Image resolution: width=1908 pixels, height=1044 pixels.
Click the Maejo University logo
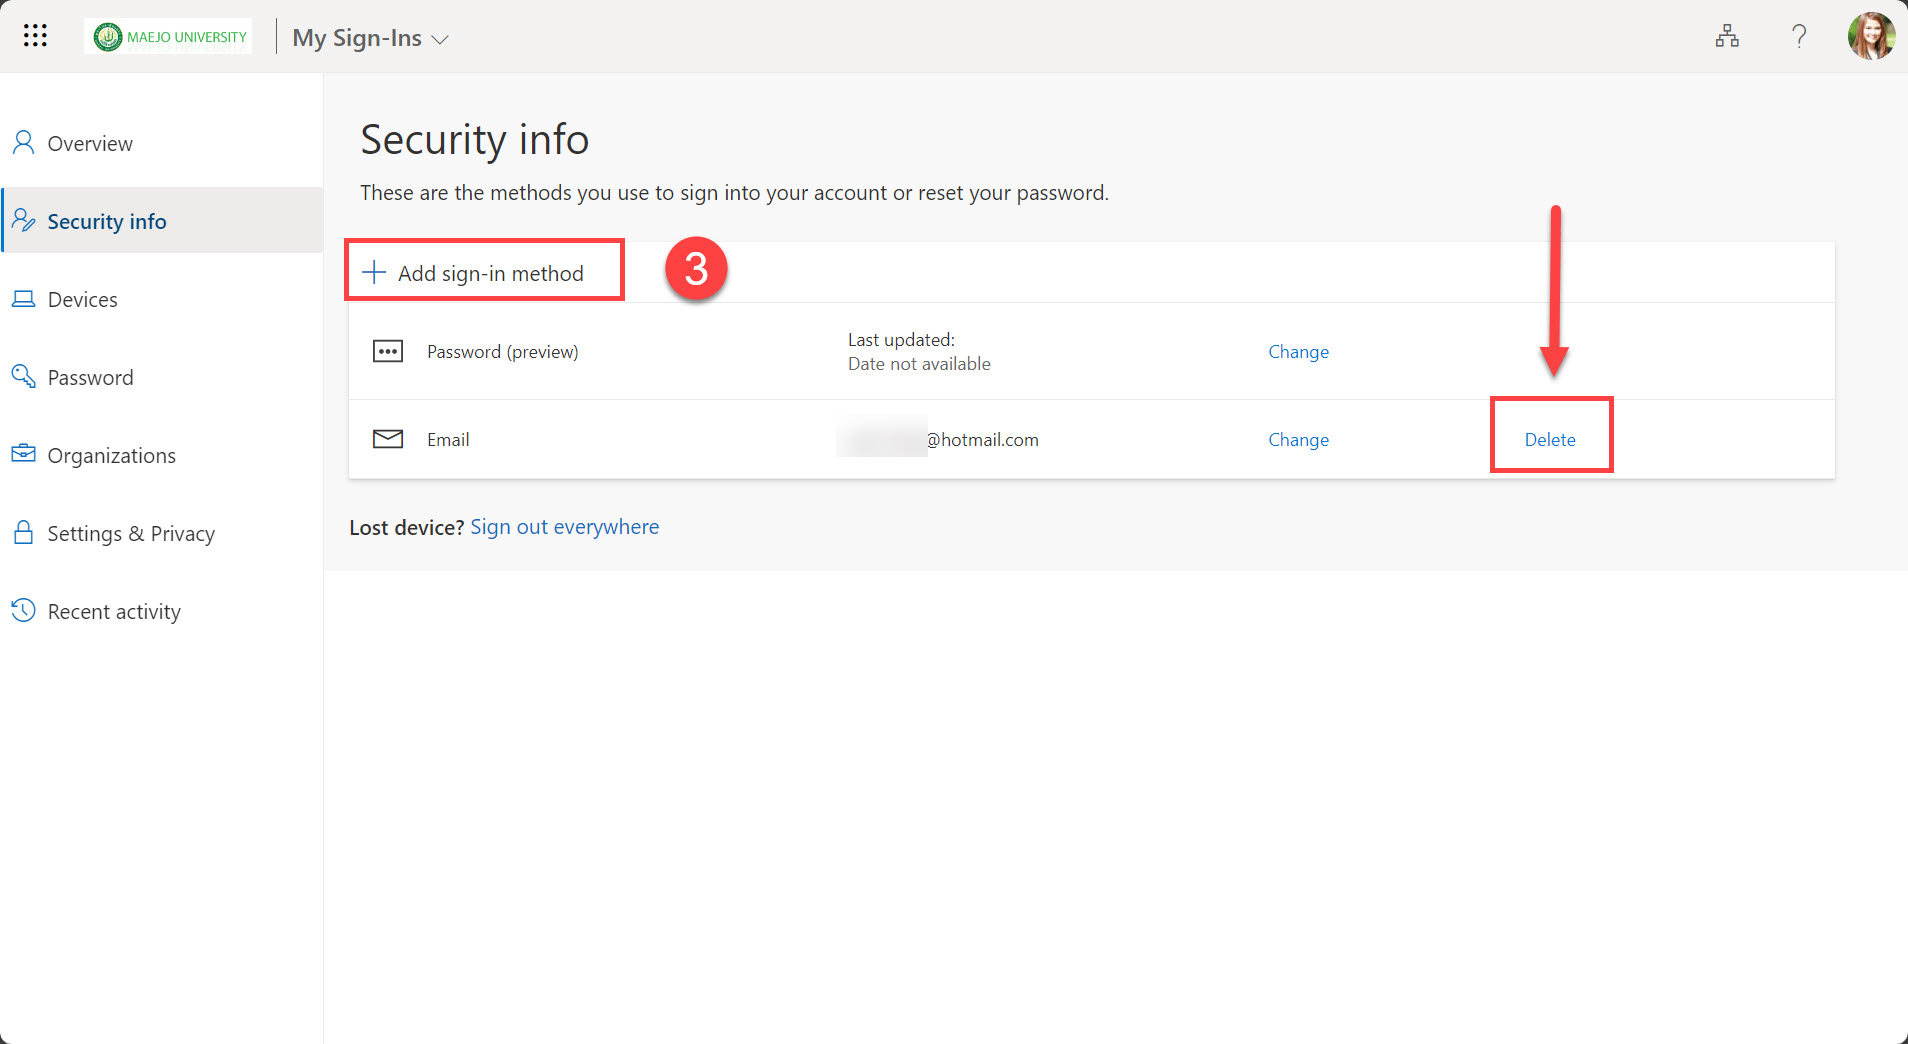(169, 37)
